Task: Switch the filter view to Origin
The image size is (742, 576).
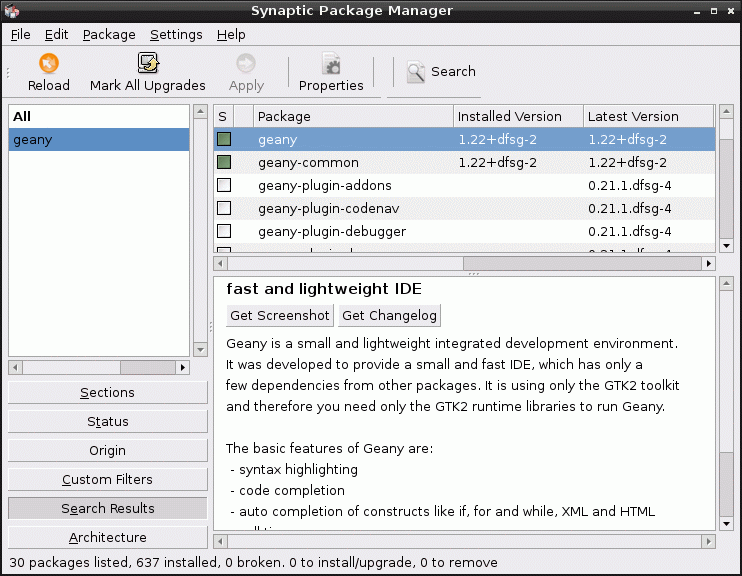Action: [x=107, y=450]
